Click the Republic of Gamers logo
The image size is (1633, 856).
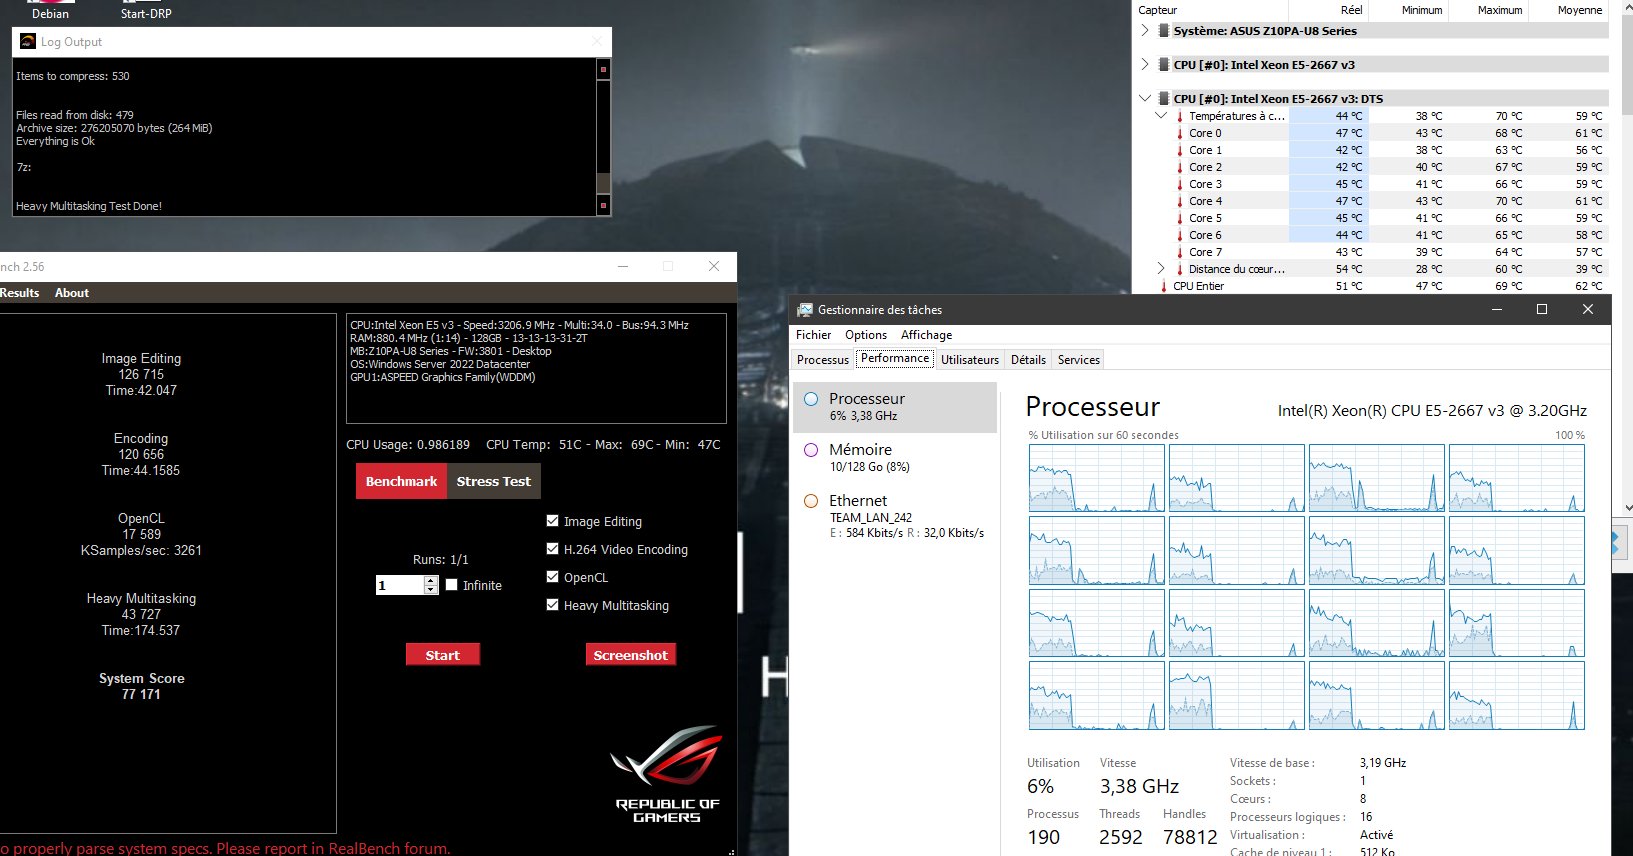[x=667, y=774]
